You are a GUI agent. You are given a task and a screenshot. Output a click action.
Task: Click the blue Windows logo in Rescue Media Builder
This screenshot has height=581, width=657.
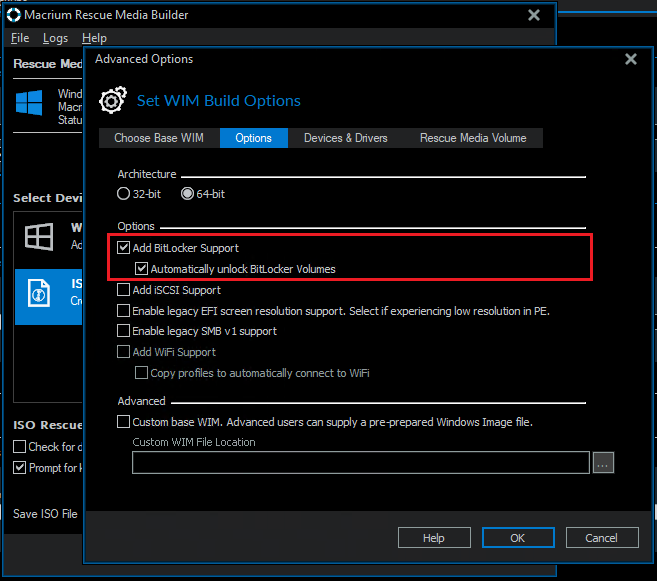click(29, 102)
